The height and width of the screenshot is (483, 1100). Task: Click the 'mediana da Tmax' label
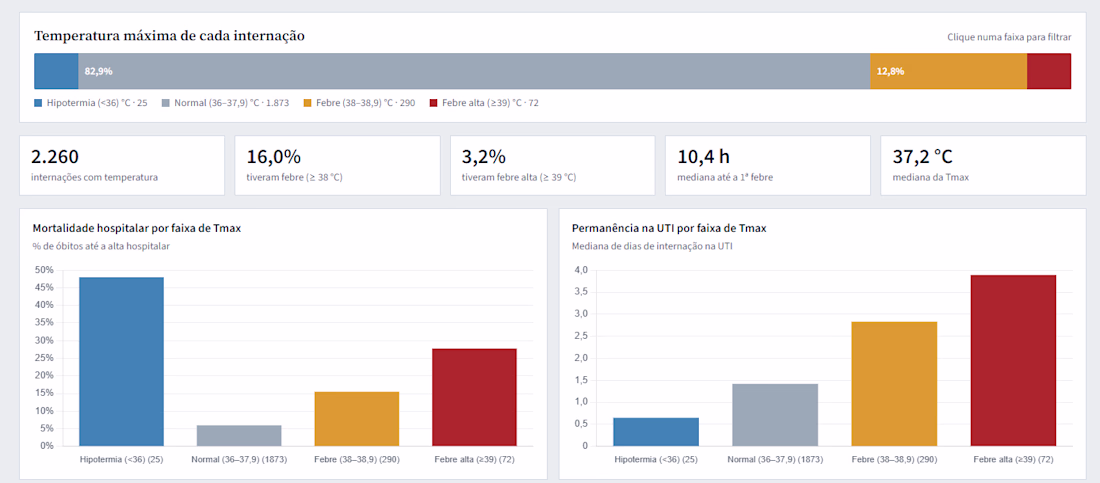930,178
